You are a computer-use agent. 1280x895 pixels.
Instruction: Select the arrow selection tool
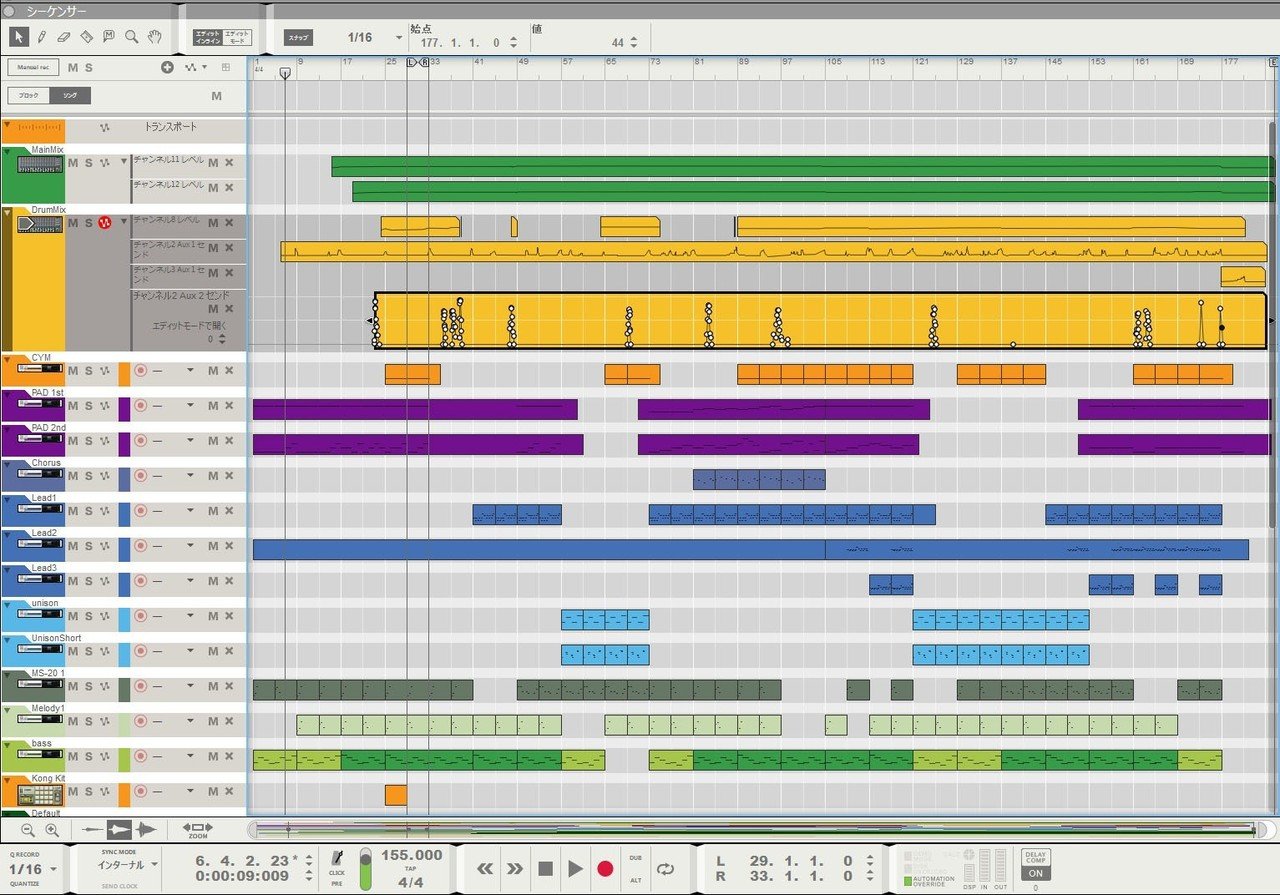pyautogui.click(x=19, y=37)
